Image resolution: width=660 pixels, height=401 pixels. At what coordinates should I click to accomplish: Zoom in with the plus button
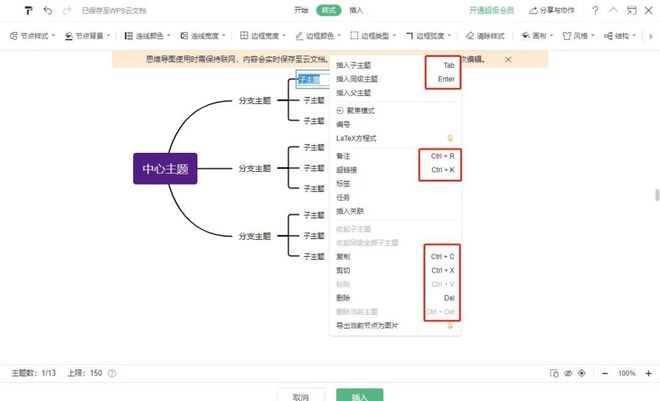(649, 373)
